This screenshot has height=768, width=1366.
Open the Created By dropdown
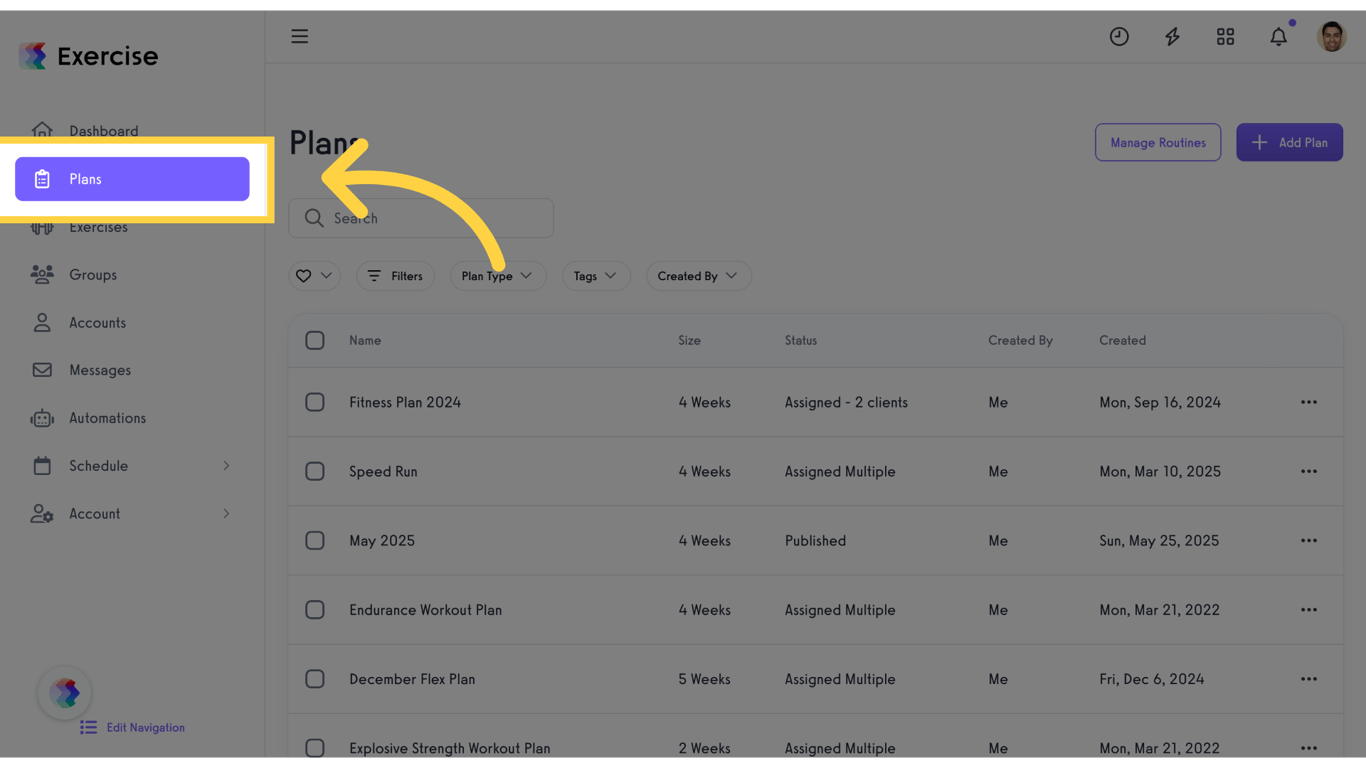click(697, 276)
